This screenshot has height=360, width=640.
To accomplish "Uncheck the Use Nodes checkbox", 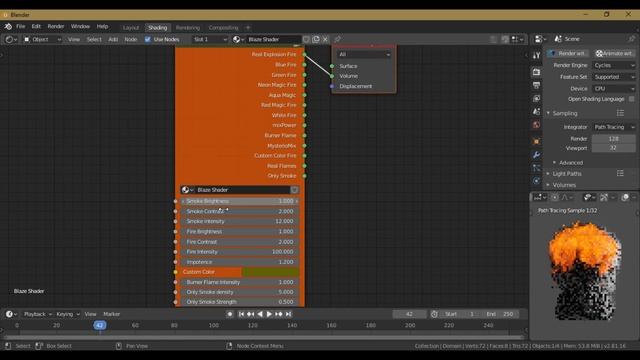I will (148, 40).
